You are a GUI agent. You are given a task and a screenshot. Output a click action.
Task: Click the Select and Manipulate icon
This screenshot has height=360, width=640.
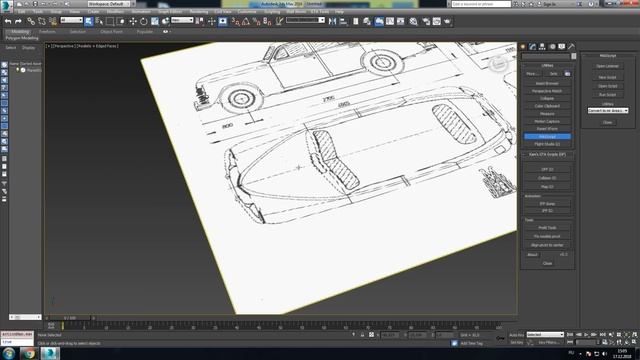click(x=211, y=21)
